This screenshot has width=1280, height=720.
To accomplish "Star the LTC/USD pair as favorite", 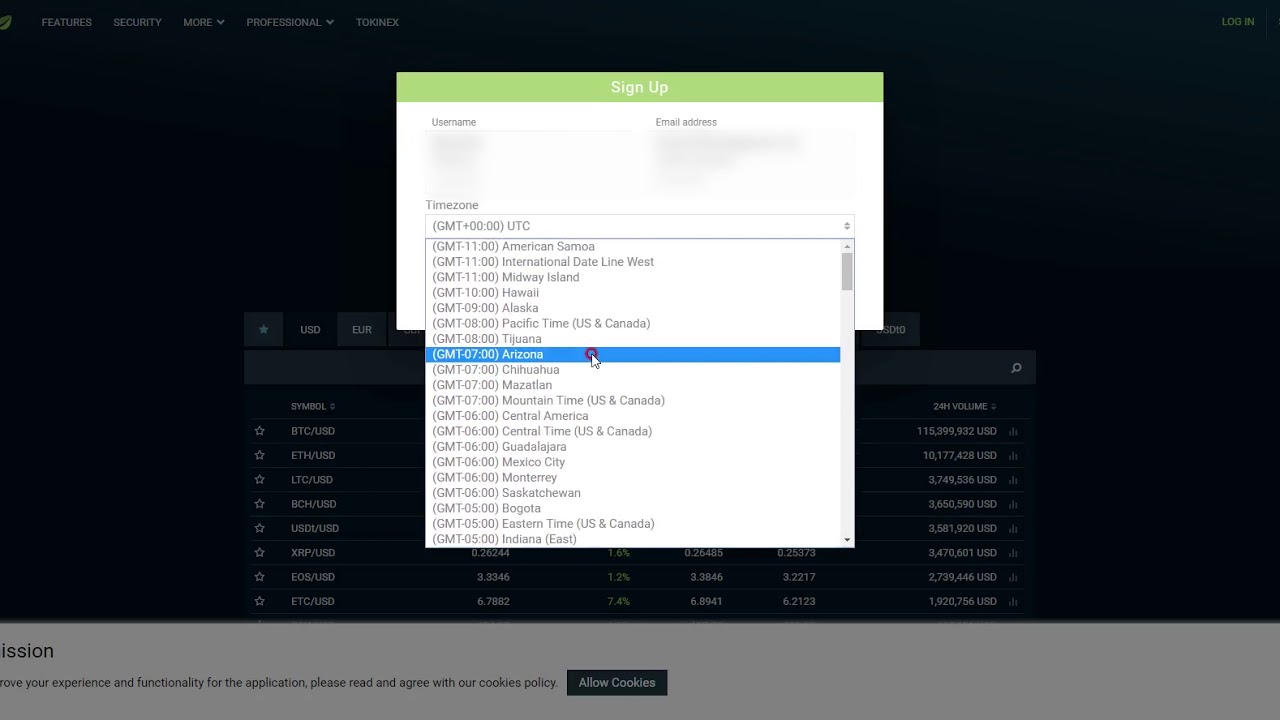I will click(x=260, y=480).
